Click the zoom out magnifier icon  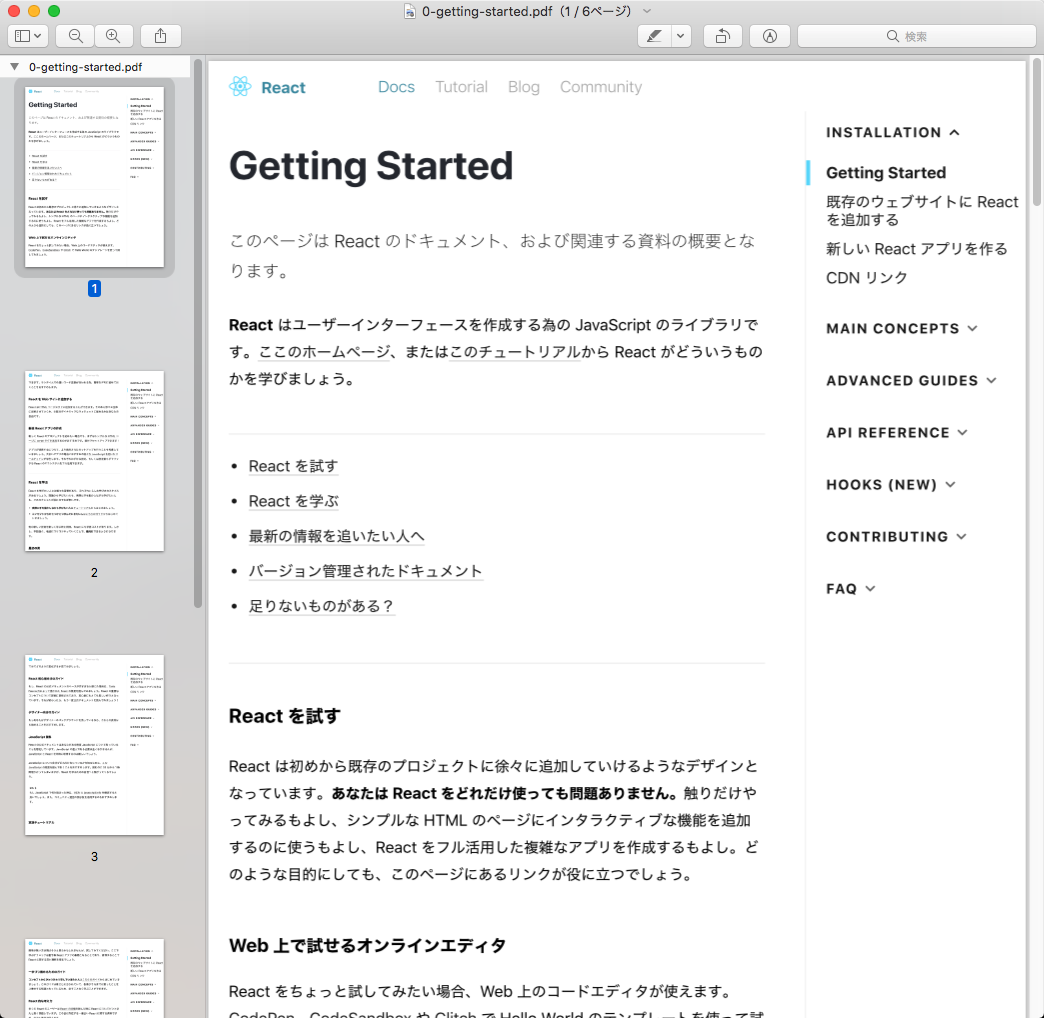coord(75,36)
